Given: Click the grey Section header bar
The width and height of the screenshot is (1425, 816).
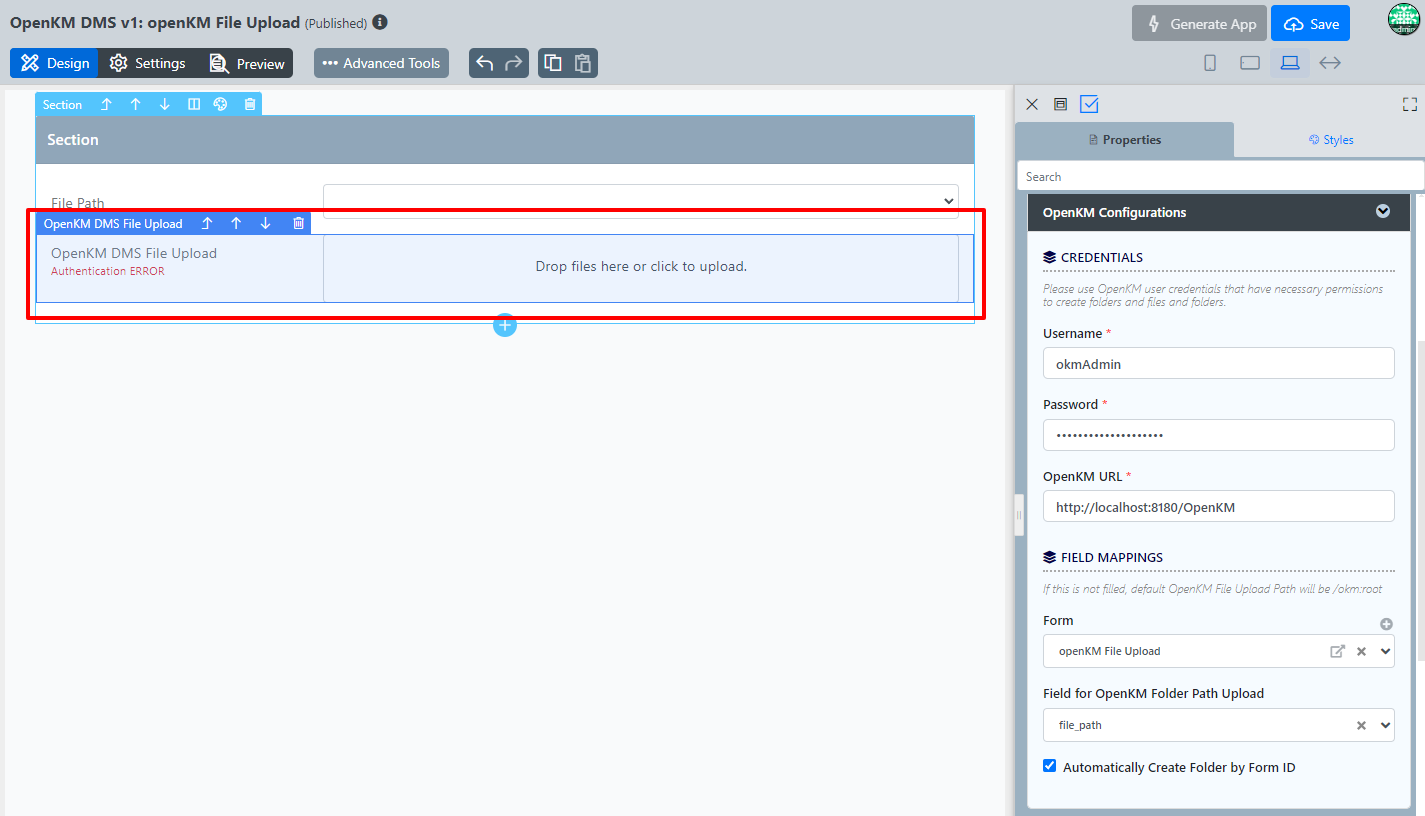Looking at the screenshot, I should (505, 140).
